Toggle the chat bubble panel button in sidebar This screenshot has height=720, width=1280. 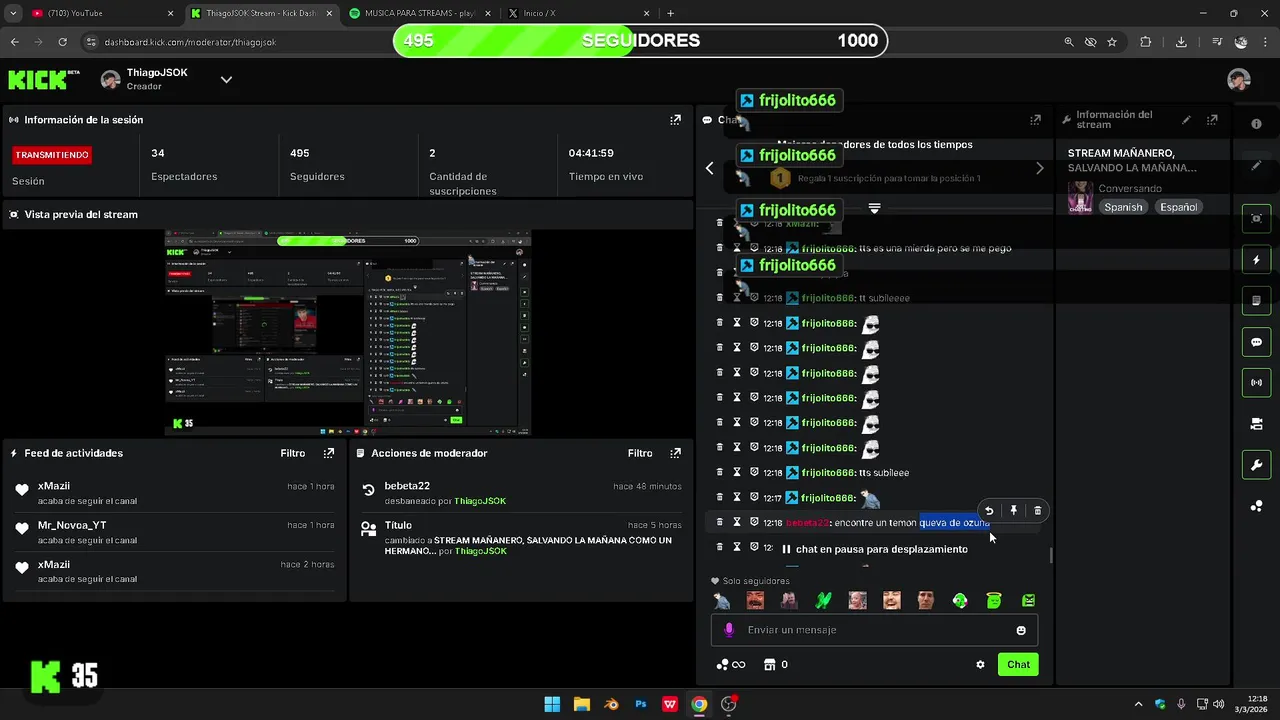pos(1257,342)
